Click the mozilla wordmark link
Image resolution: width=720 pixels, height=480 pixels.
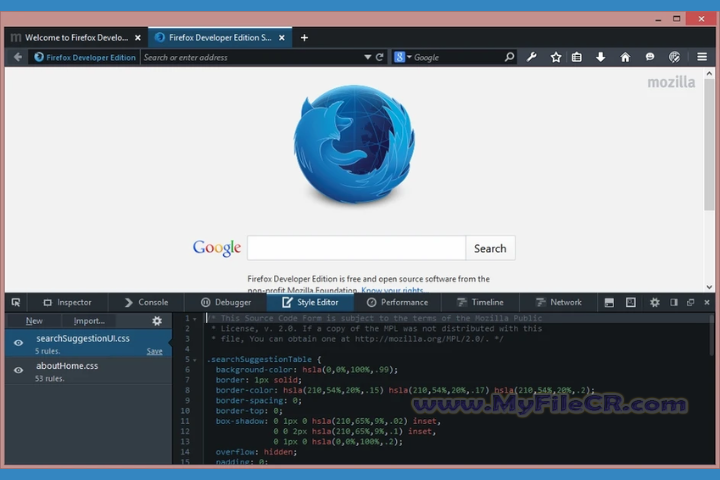tap(671, 82)
